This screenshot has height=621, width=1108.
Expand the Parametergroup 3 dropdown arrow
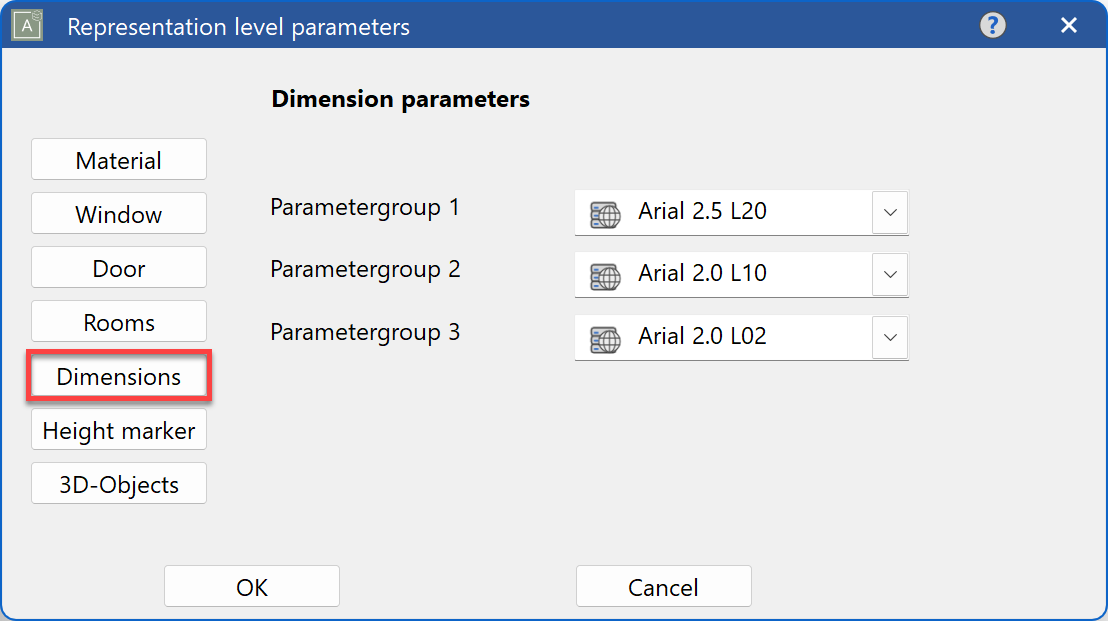(889, 337)
